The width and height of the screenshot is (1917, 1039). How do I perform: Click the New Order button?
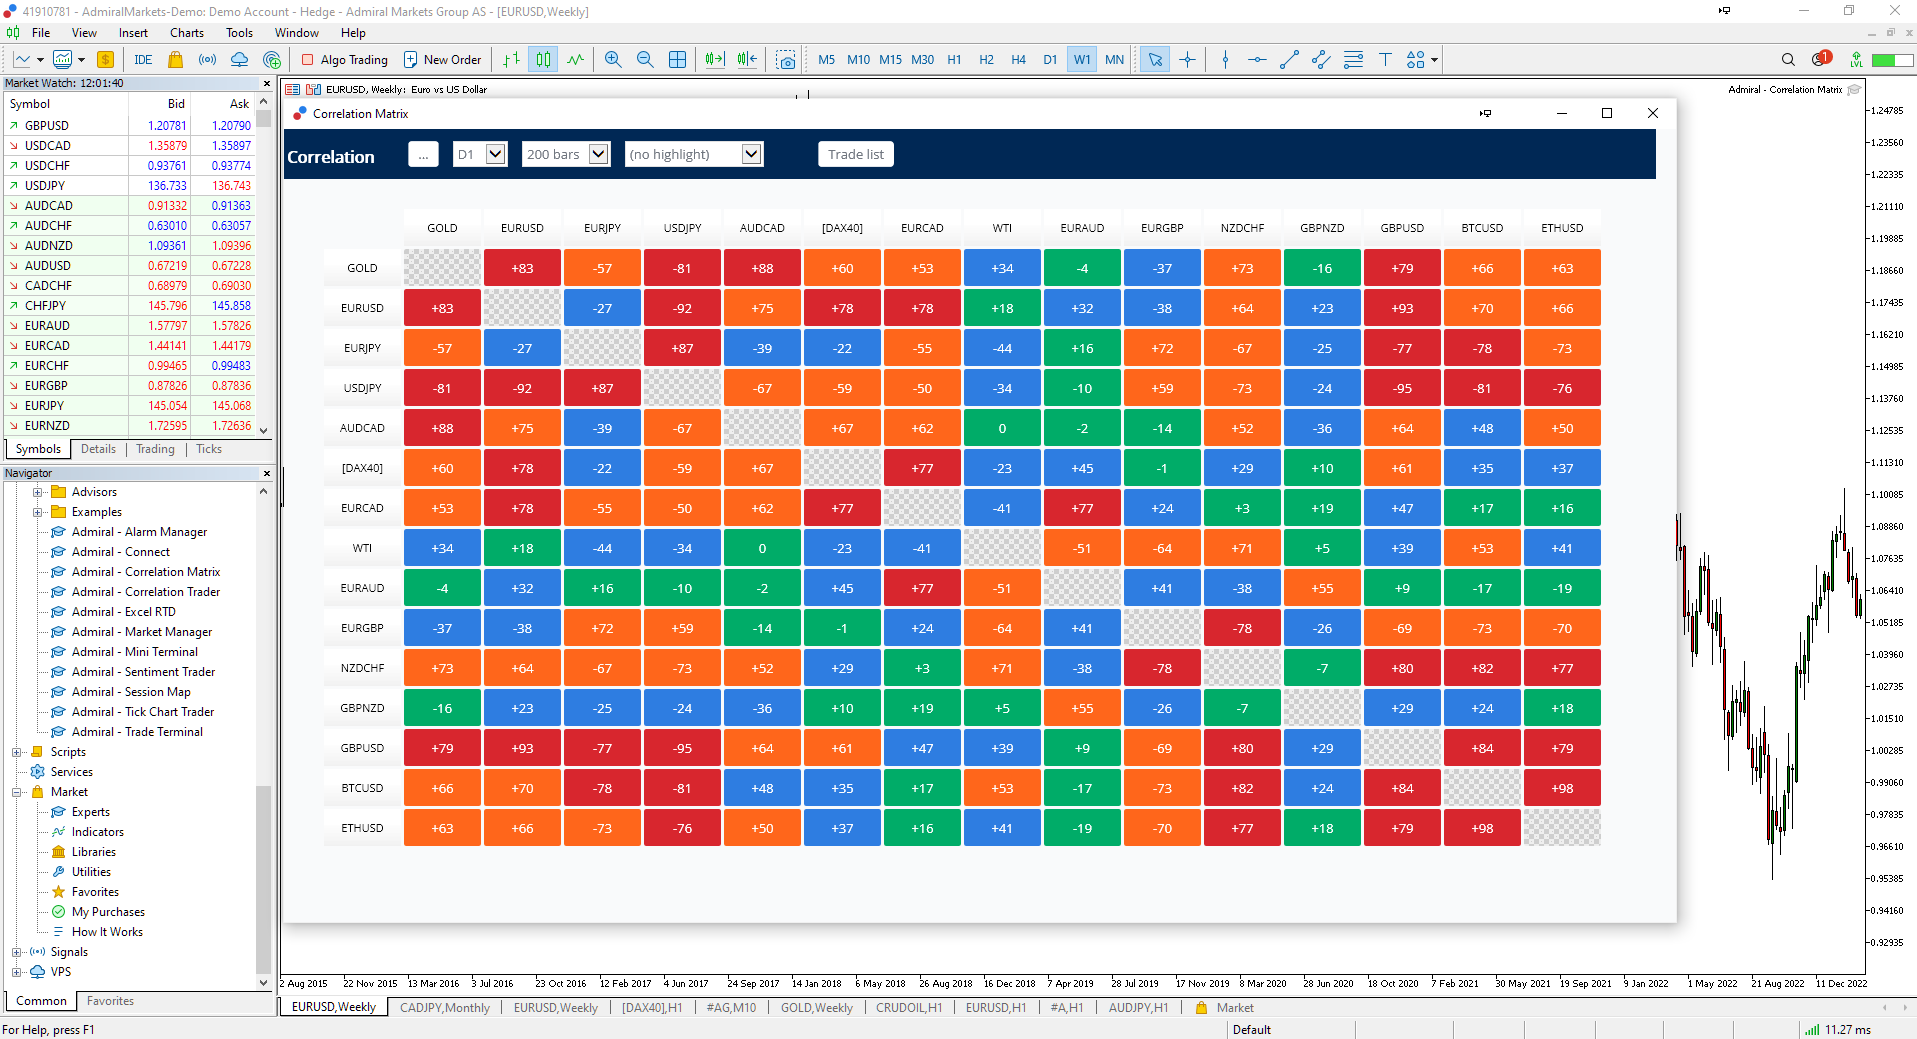click(x=442, y=60)
